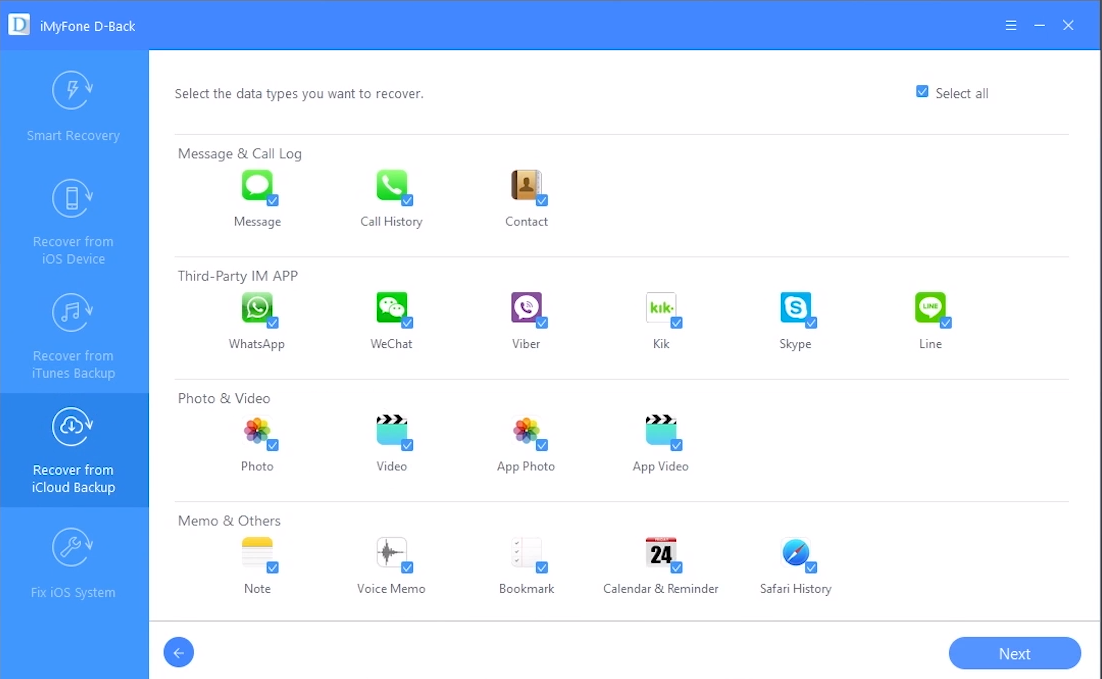The width and height of the screenshot is (1102, 679).
Task: Select the Contact address book icon
Action: [526, 186]
